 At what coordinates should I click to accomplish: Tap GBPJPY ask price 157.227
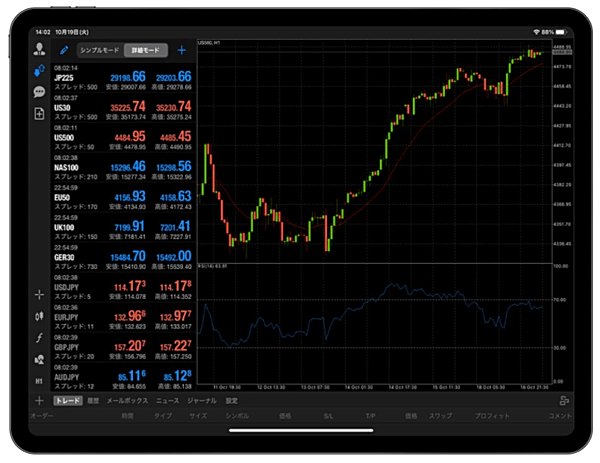[175, 346]
